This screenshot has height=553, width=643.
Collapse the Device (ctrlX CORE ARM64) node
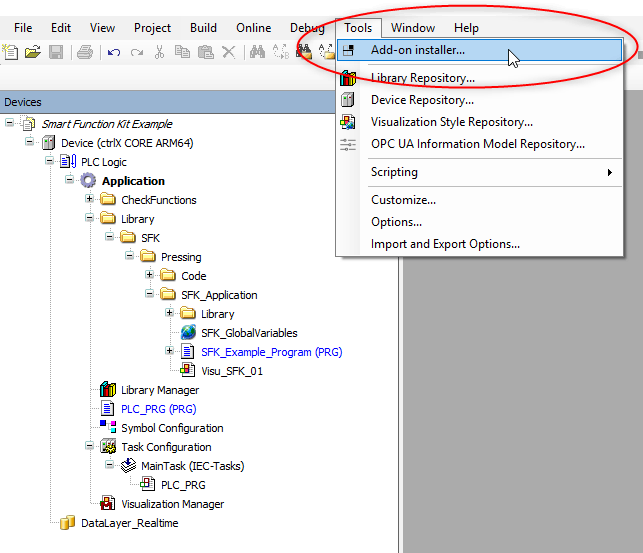click(x=30, y=141)
